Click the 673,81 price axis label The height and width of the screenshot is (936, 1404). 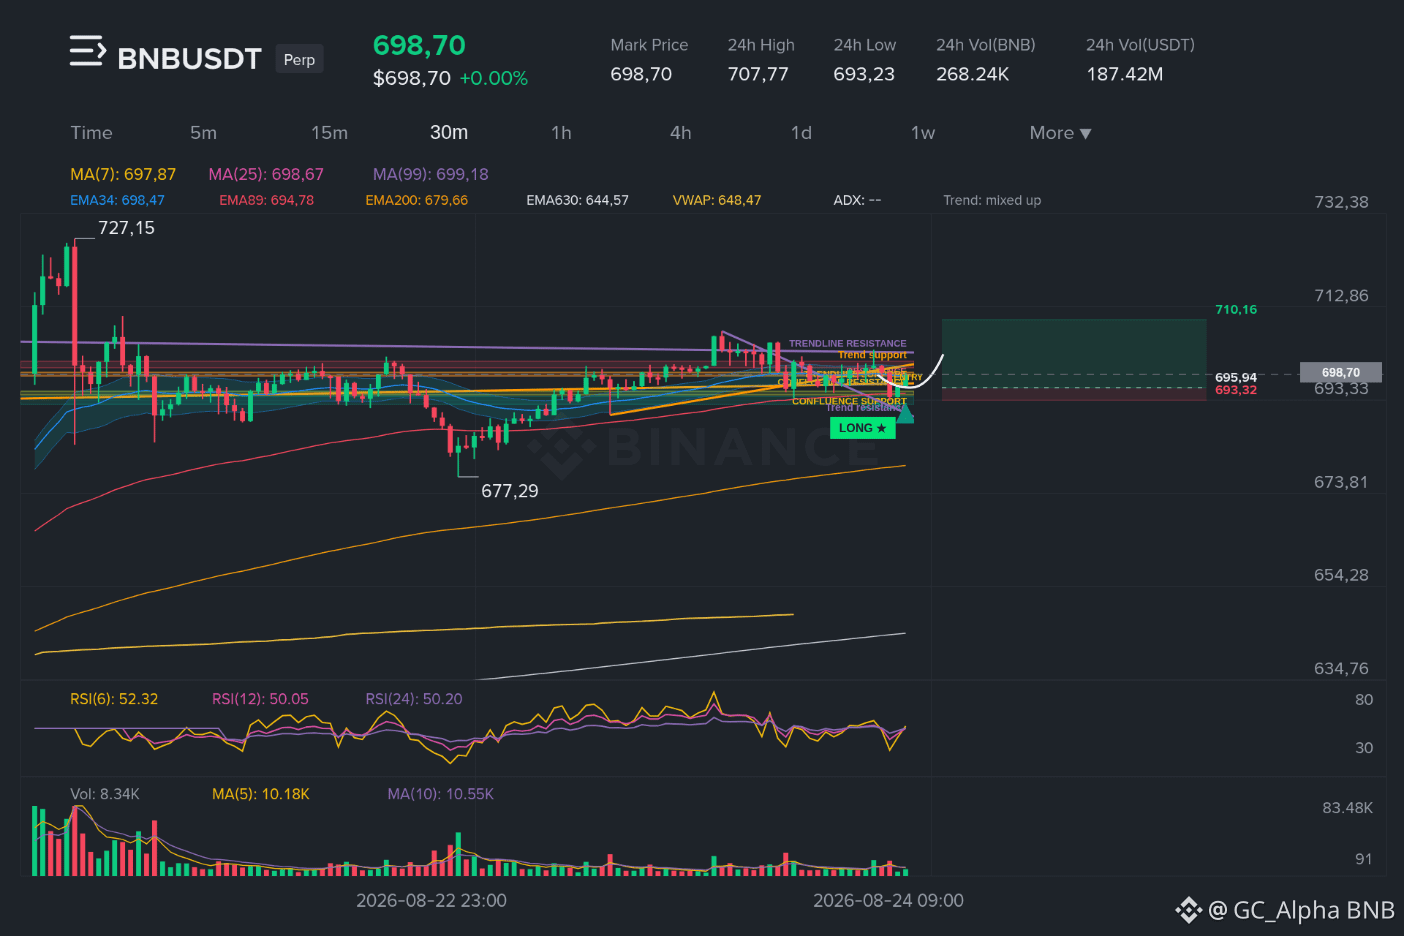pos(1341,482)
